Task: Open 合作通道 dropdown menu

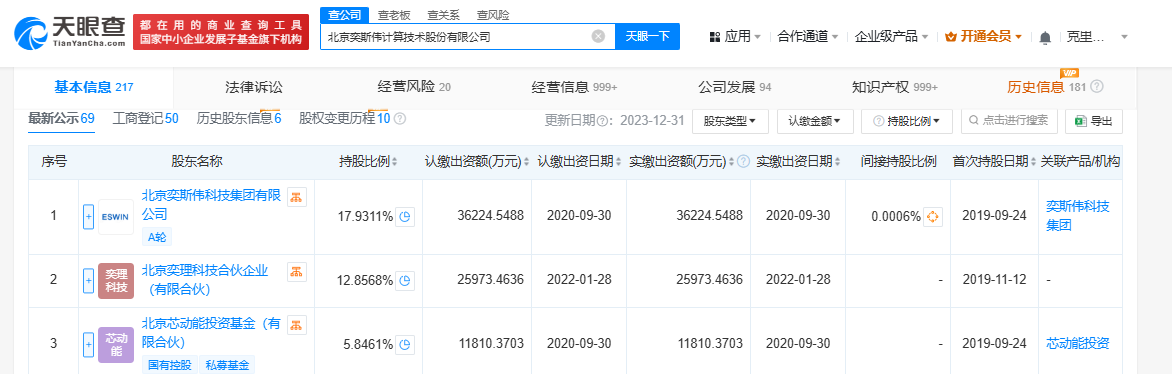Action: tap(807, 36)
